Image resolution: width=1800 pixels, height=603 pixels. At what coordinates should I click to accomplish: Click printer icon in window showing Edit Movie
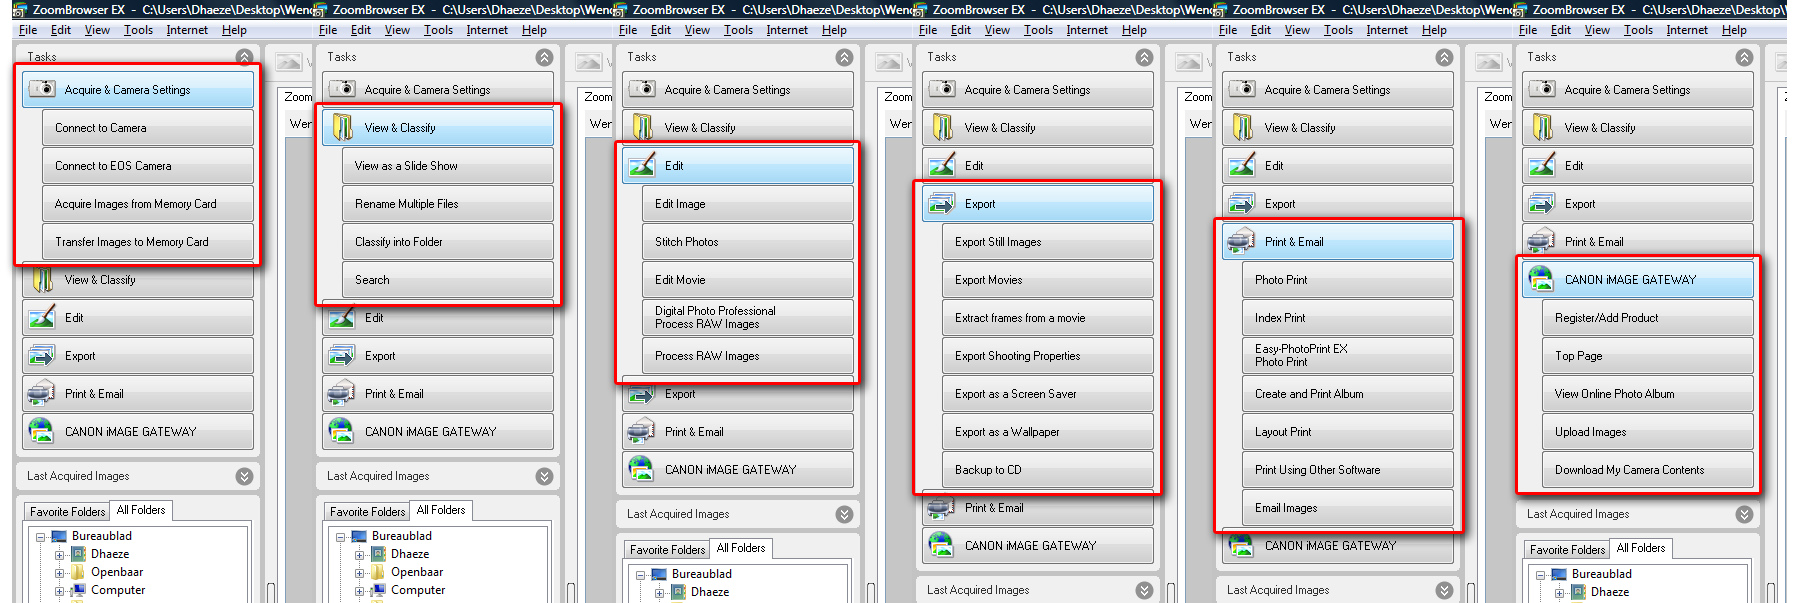(x=642, y=431)
